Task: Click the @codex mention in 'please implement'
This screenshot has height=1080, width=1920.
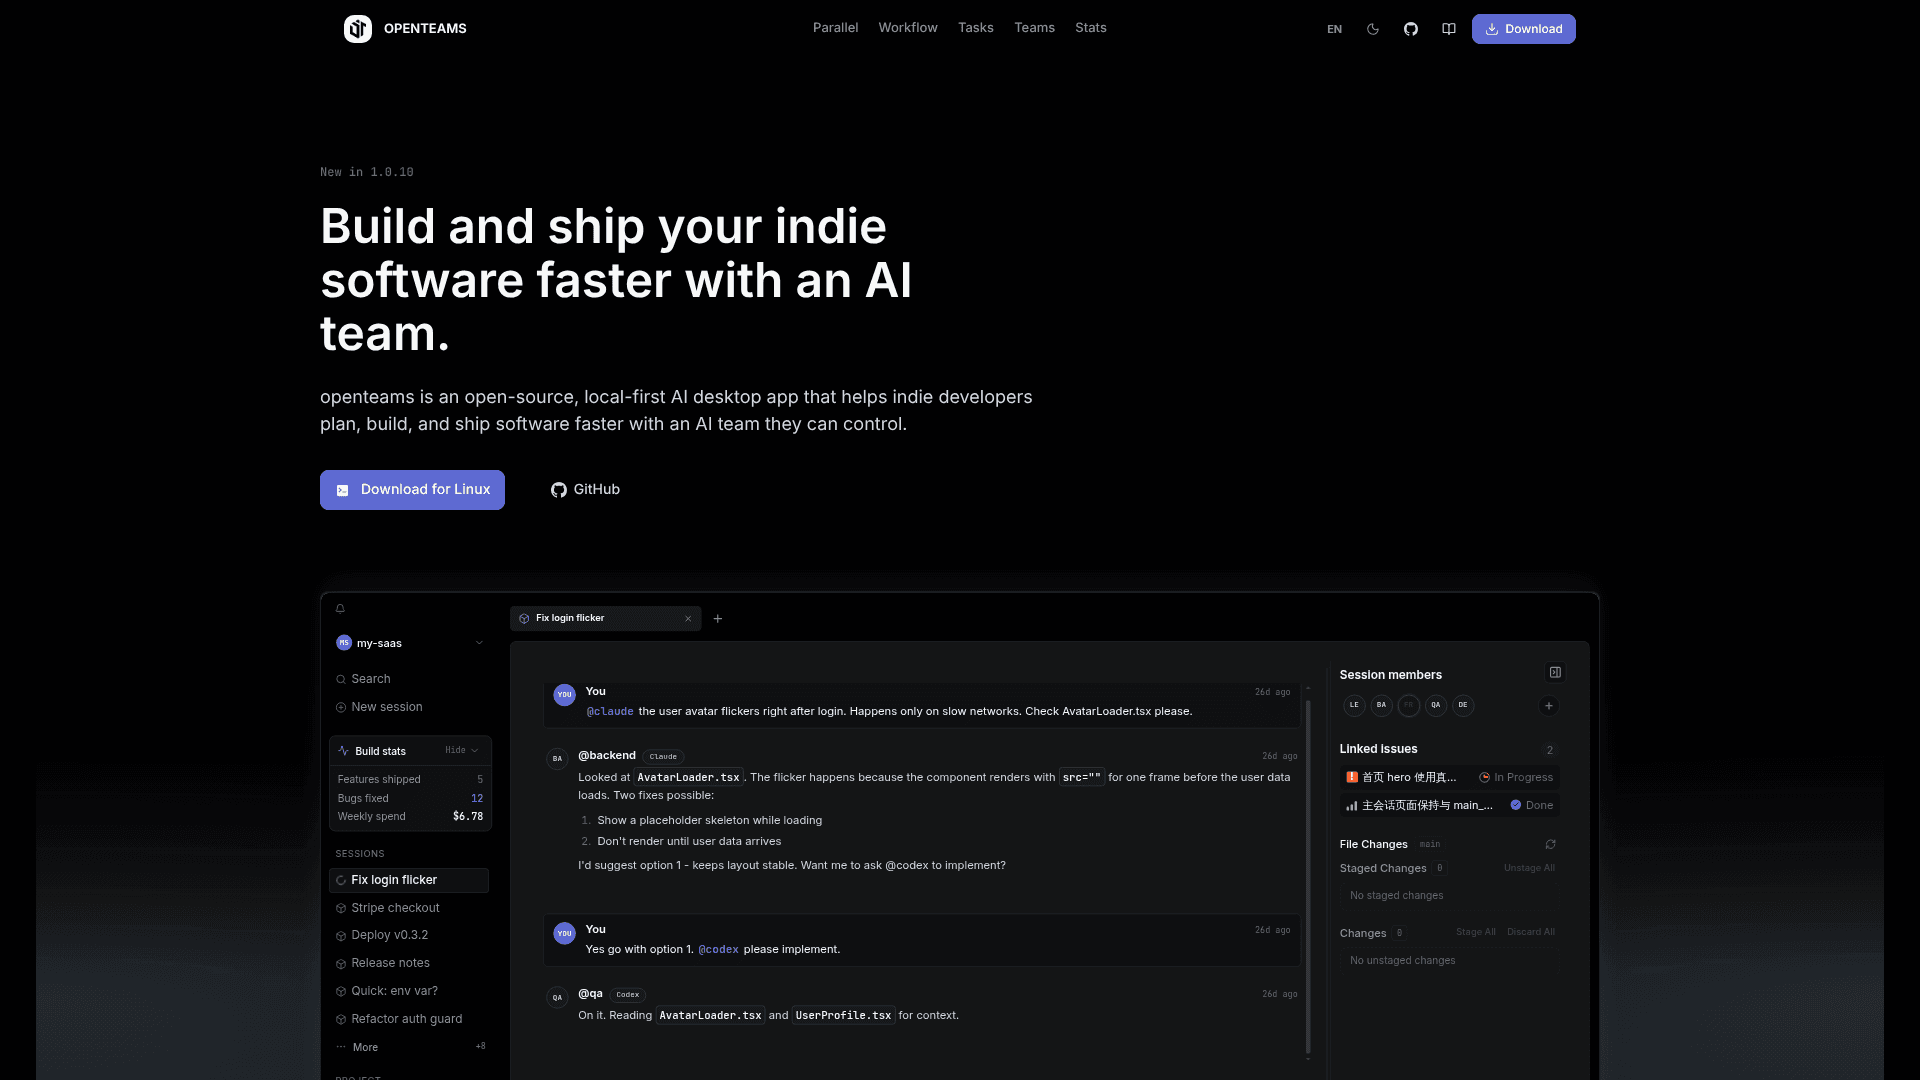Action: 718,950
